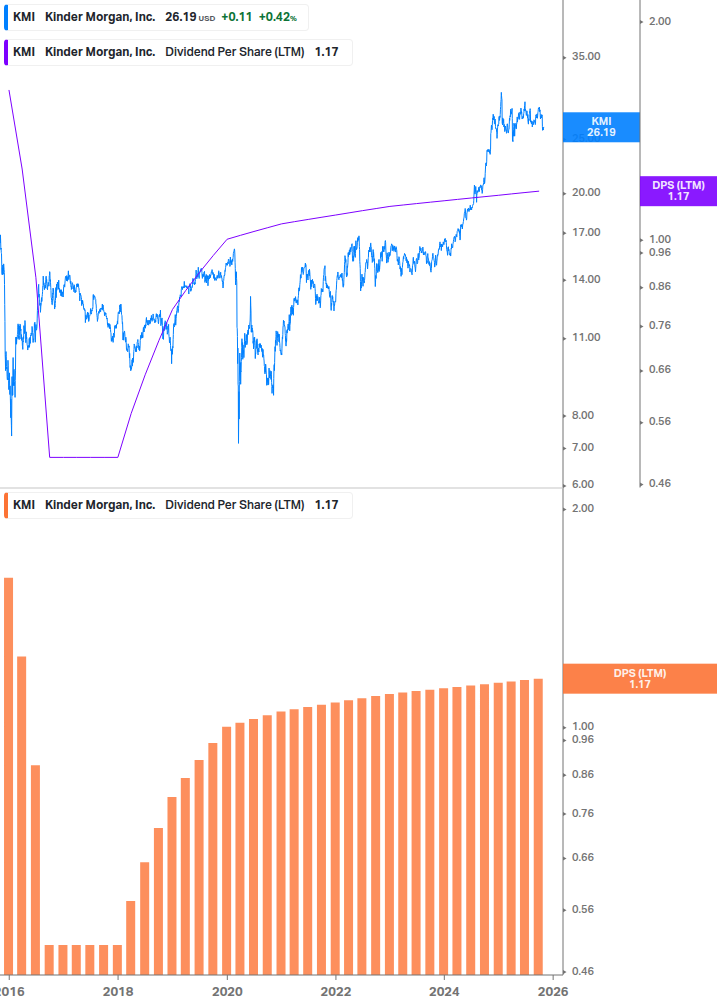Open the orange Dividend Per Share (LTM) legend
The width and height of the screenshot is (717, 1005).
[x=177, y=505]
